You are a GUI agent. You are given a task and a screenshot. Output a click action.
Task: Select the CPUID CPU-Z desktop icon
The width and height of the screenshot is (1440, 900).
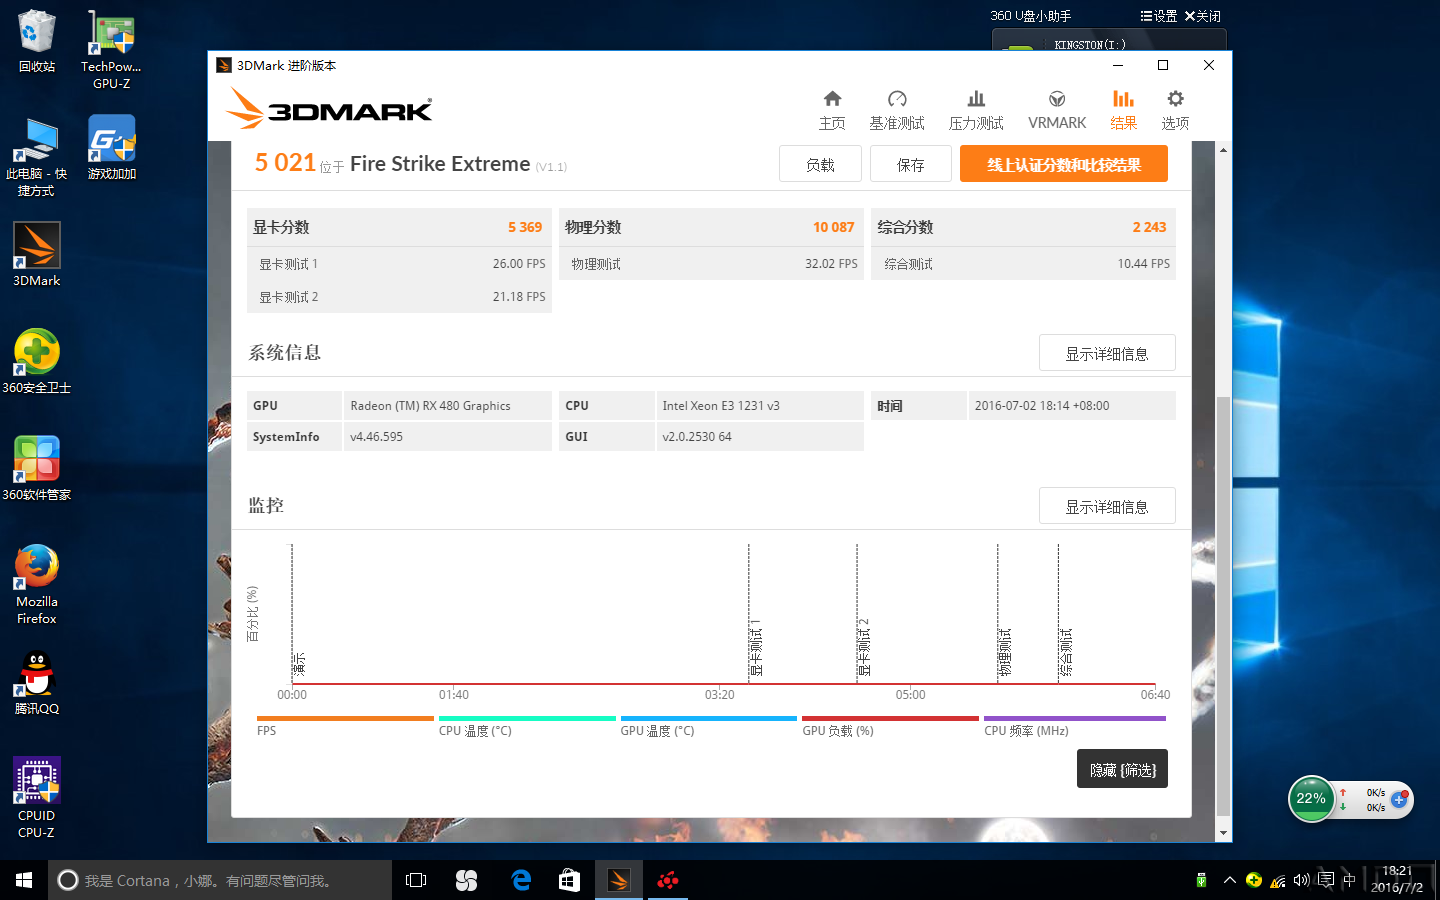tap(37, 798)
